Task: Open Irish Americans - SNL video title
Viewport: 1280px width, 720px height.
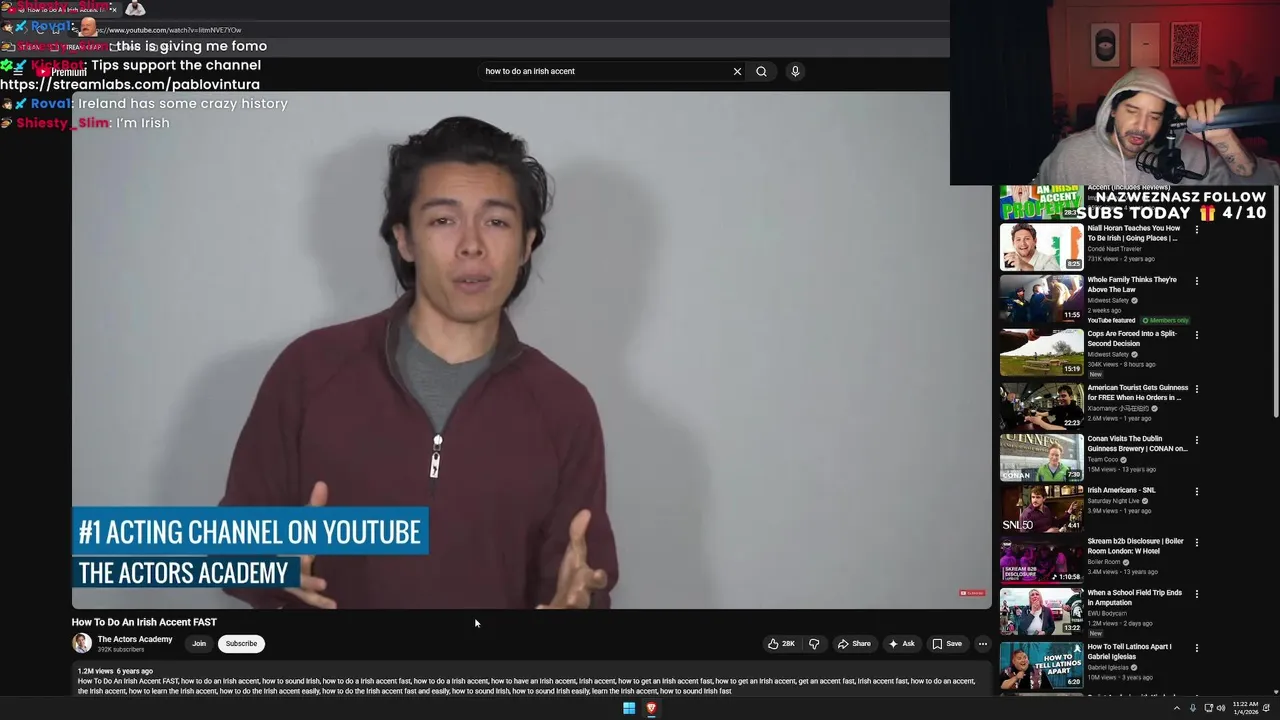Action: click(1121, 490)
